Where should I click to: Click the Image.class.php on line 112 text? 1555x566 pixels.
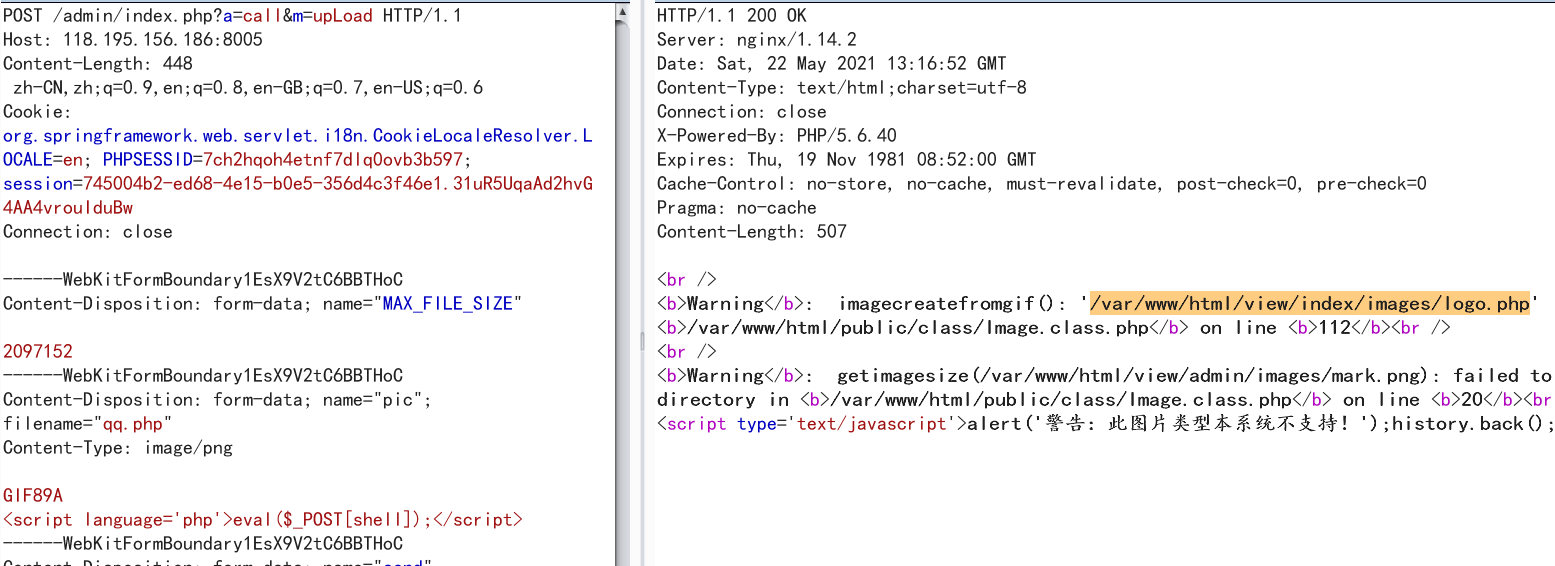pos(1053,328)
